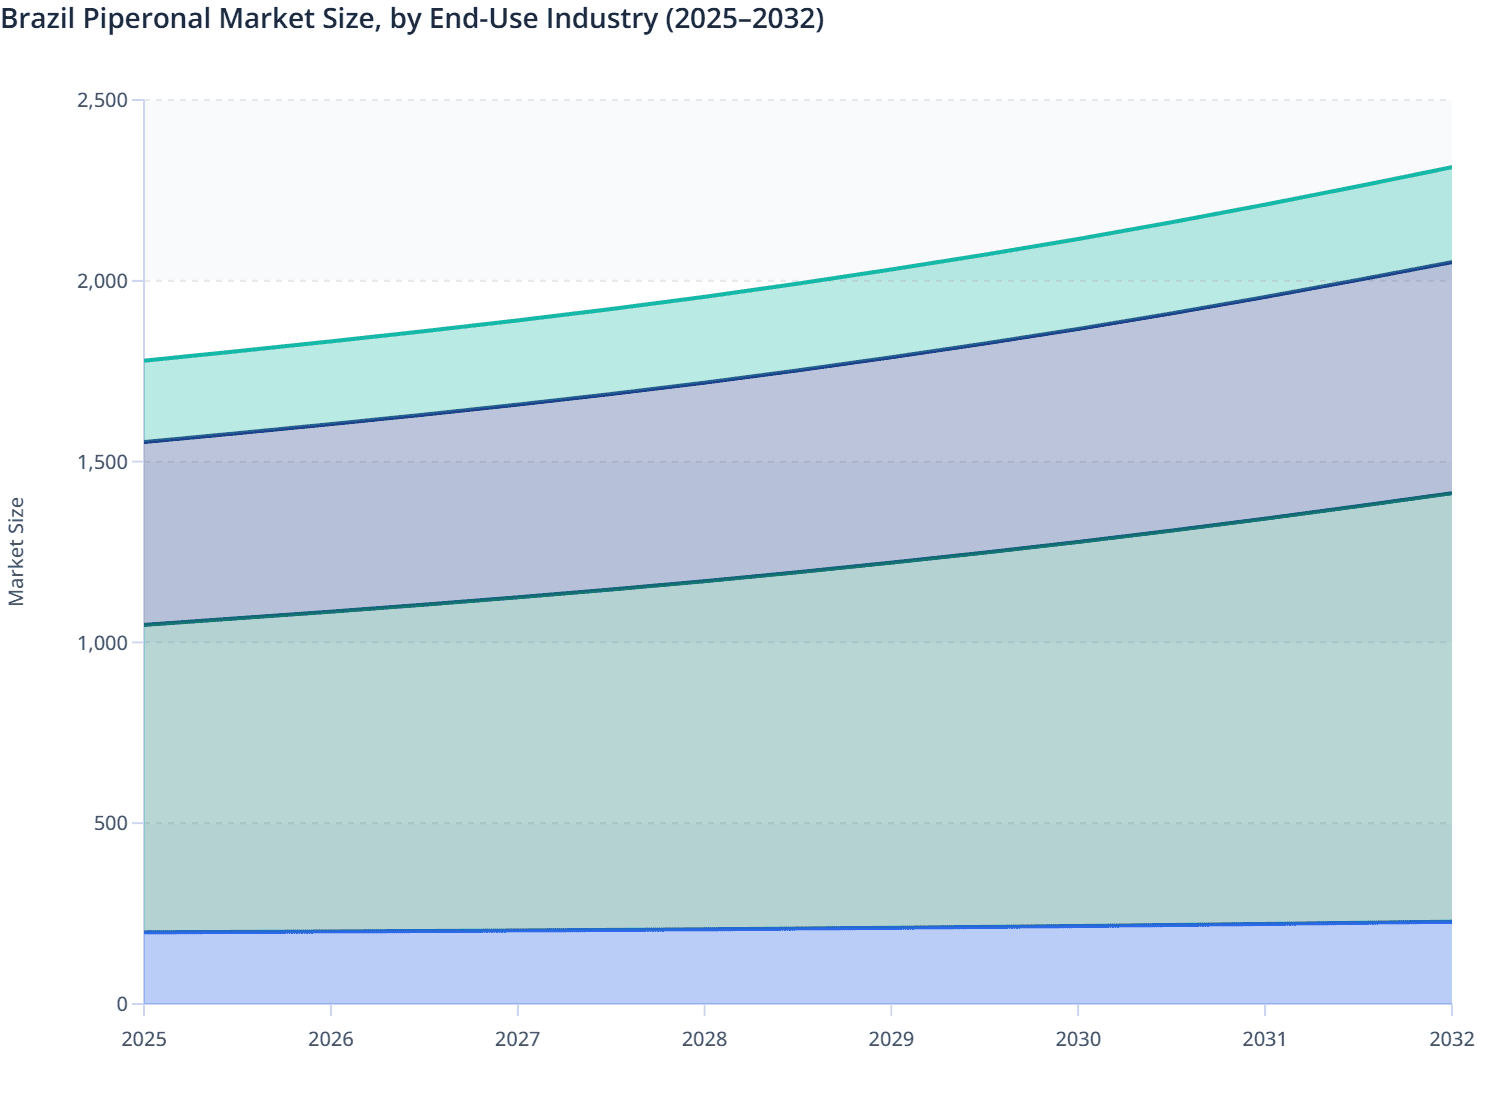The height and width of the screenshot is (1120, 1508).
Task: Click the 2026 axis label
Action: [332, 1040]
